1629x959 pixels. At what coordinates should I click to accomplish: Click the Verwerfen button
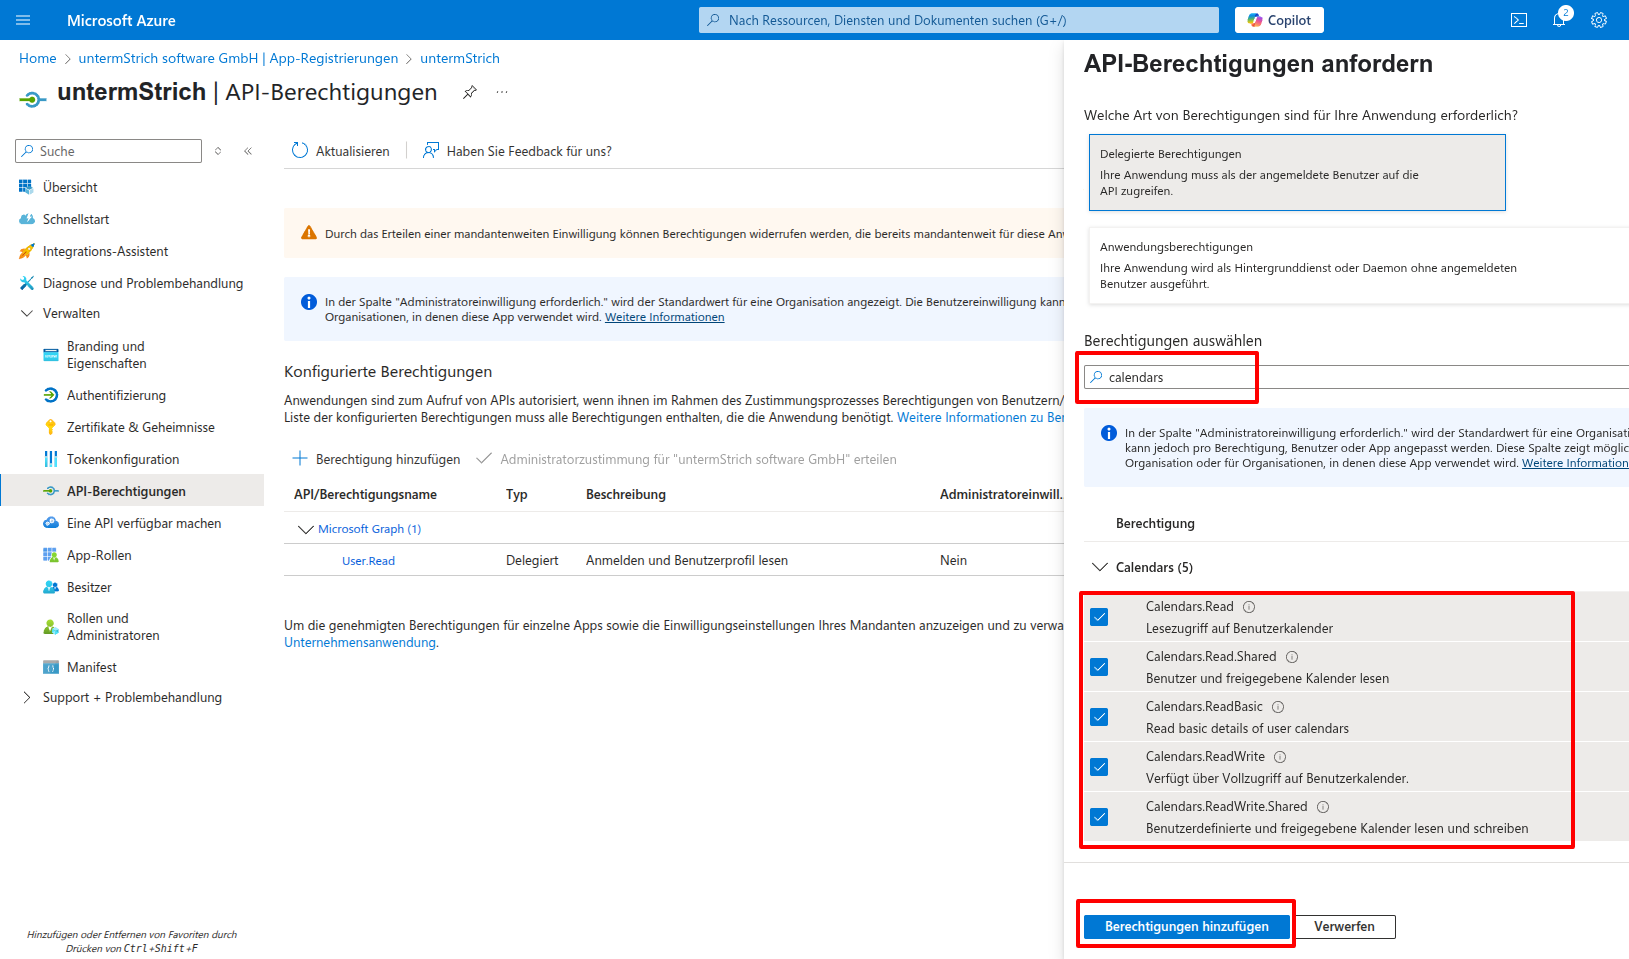pyautogui.click(x=1343, y=926)
